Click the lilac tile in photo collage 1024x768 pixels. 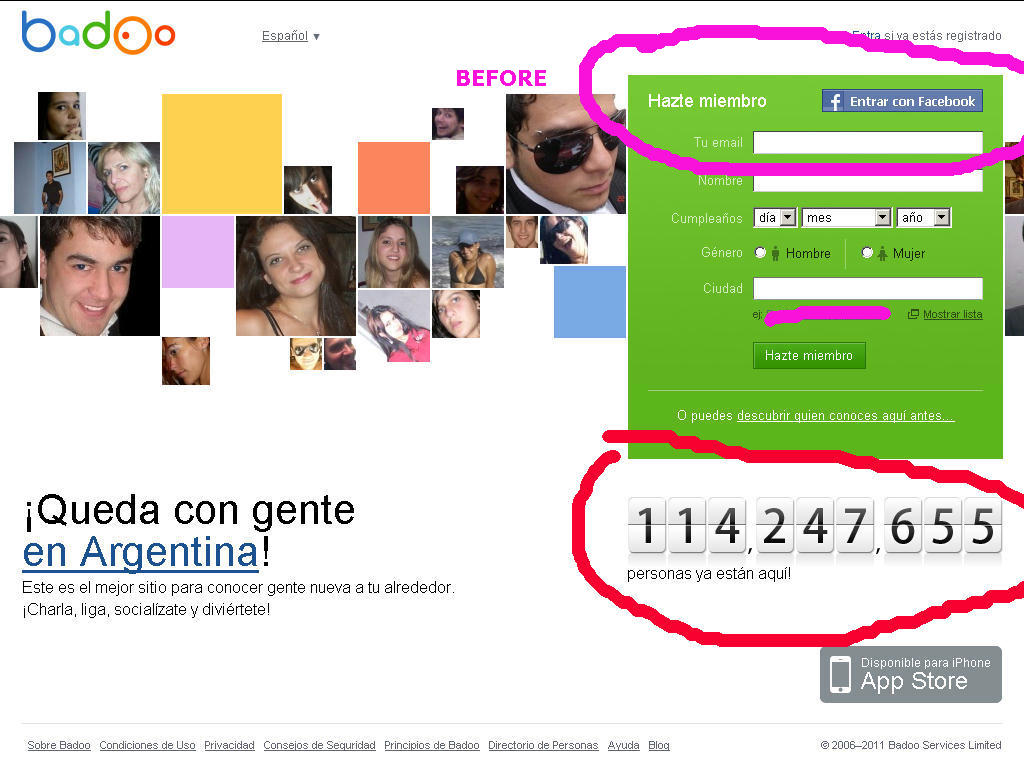pos(198,251)
